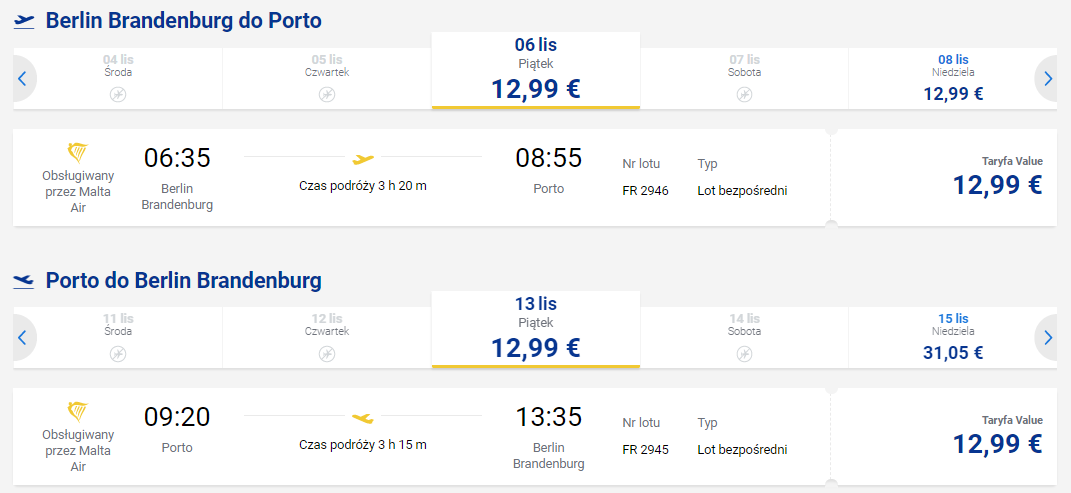Click the Ryanair harp logo on flight FR 2946
The height and width of the screenshot is (493, 1071).
(x=78, y=153)
